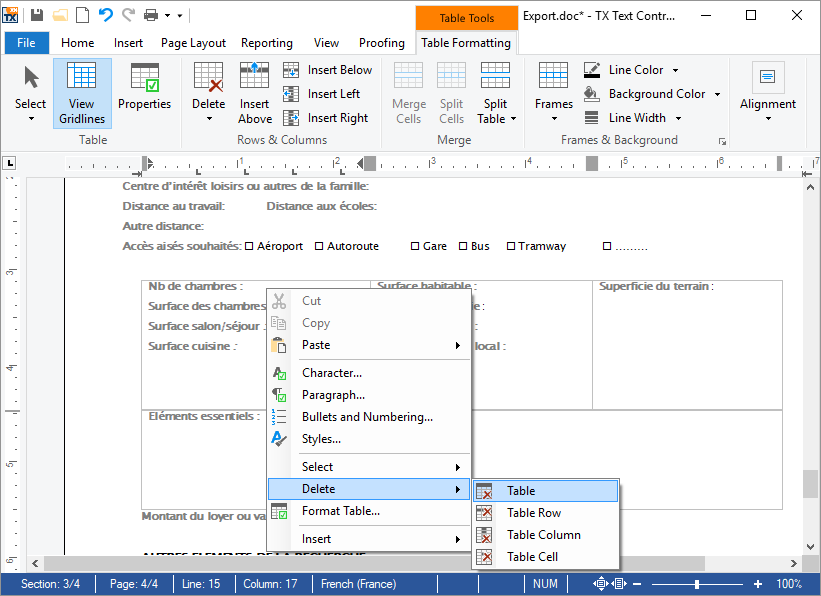The width and height of the screenshot is (821, 596).
Task: Click the Delete button in Rows & Columns
Action: tap(208, 94)
